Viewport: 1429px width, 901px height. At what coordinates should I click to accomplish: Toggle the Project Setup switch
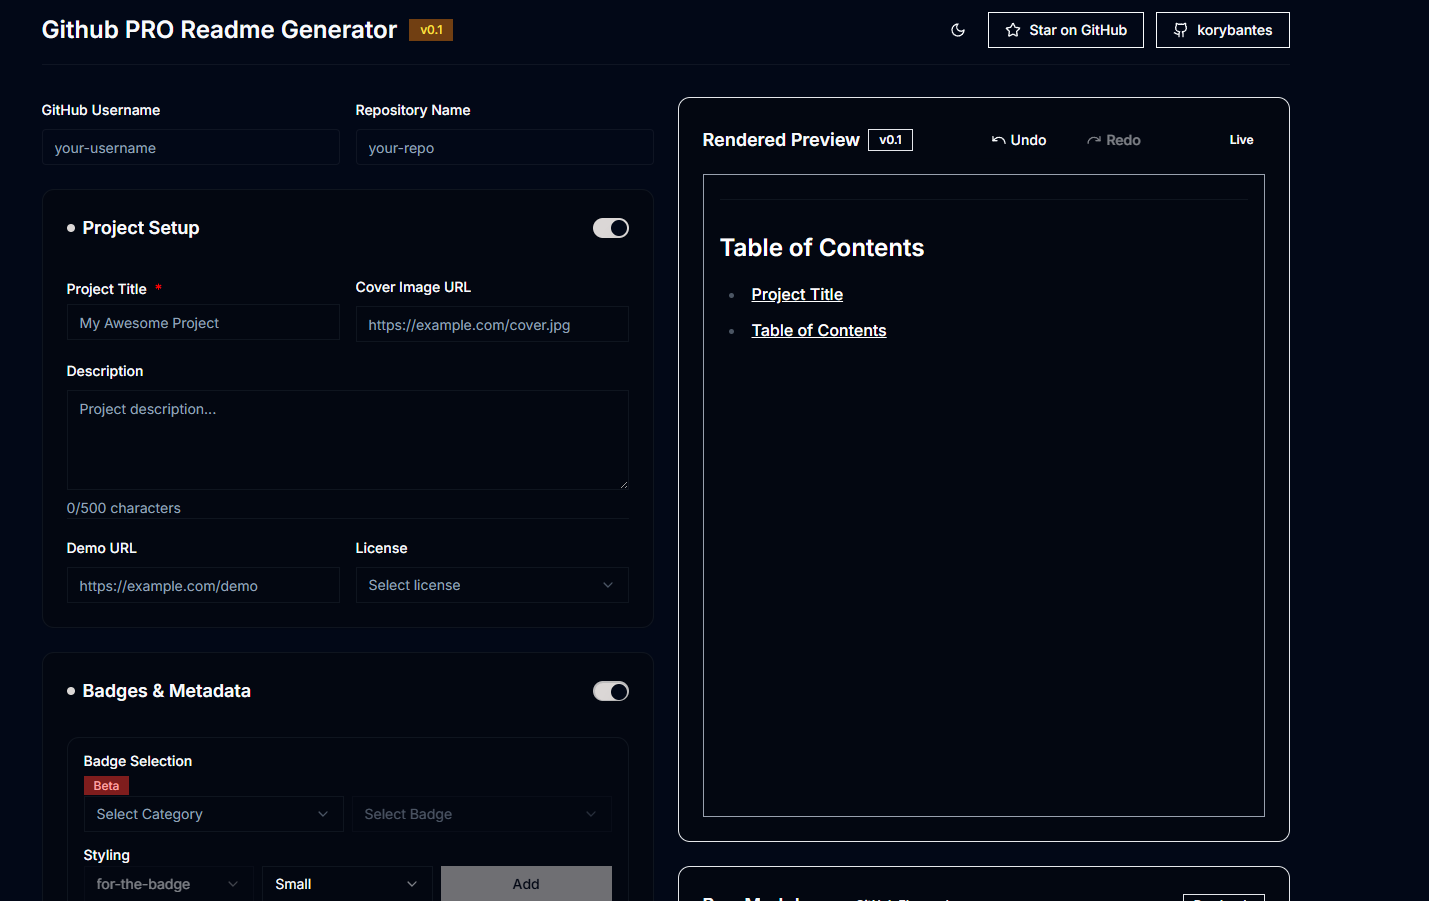click(x=611, y=228)
